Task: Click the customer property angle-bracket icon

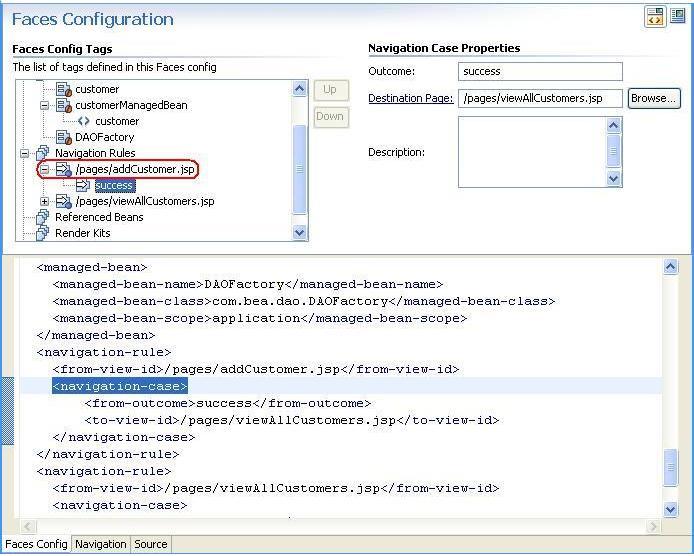Action: click(x=84, y=121)
